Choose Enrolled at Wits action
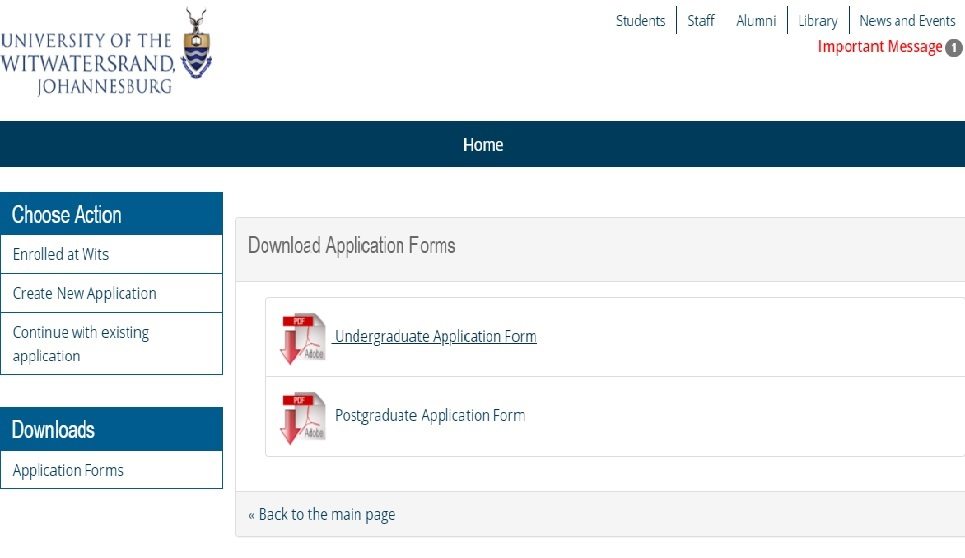The width and height of the screenshot is (965, 558). tap(111, 254)
